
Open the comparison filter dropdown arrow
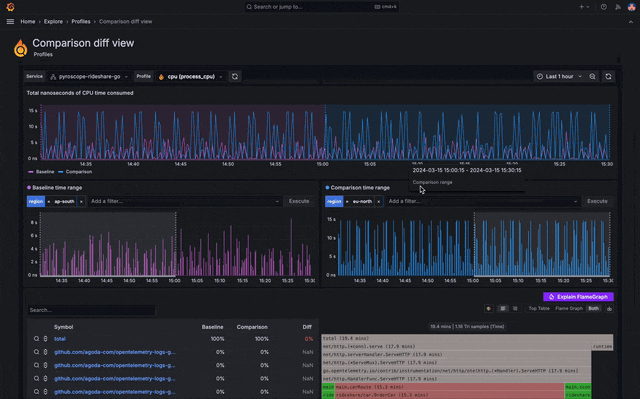(x=576, y=202)
